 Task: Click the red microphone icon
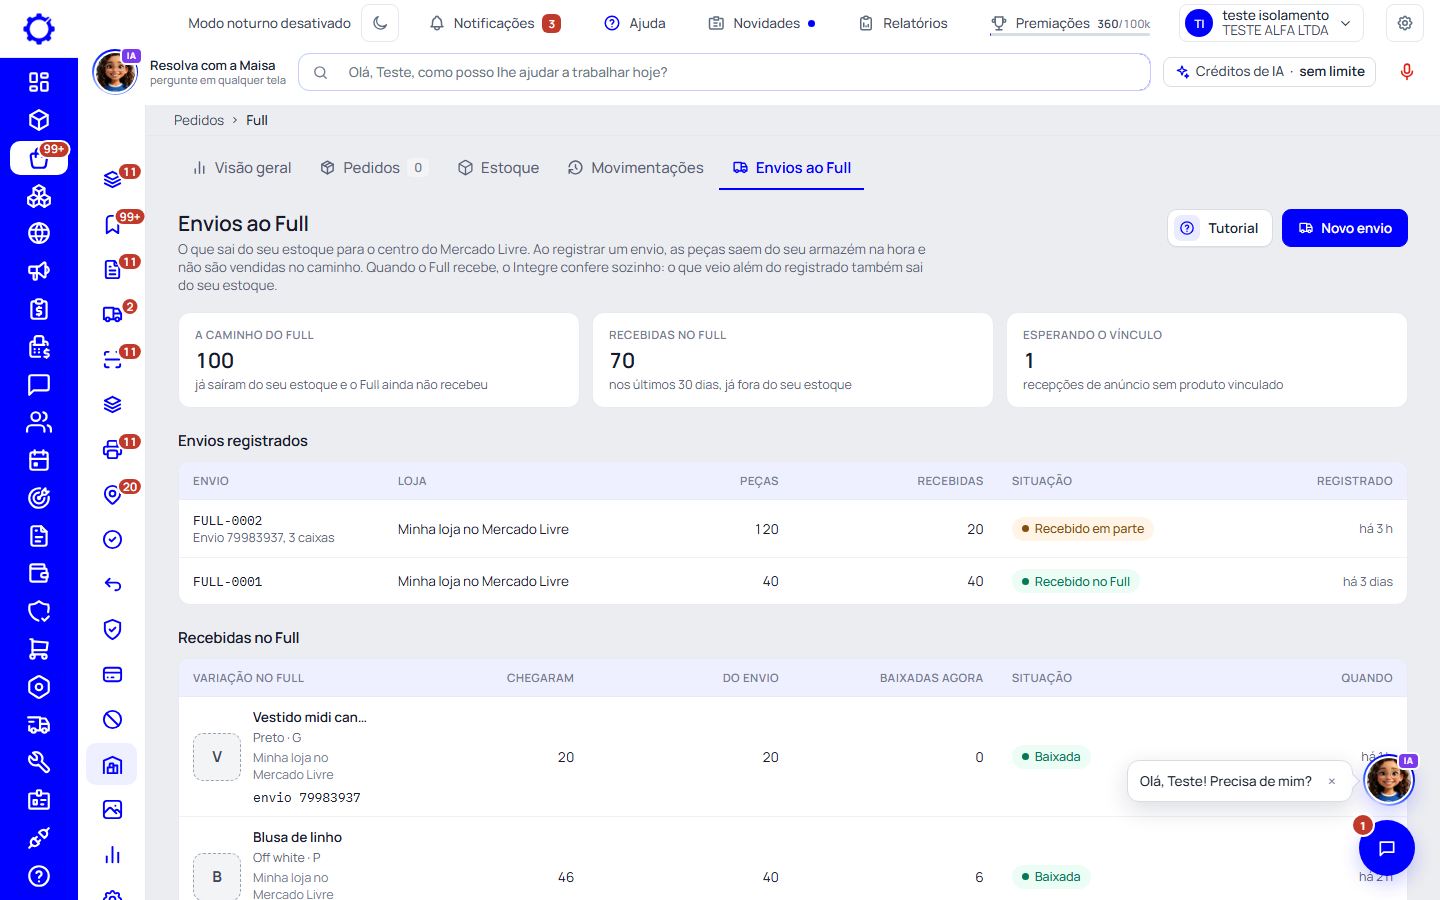(1407, 72)
